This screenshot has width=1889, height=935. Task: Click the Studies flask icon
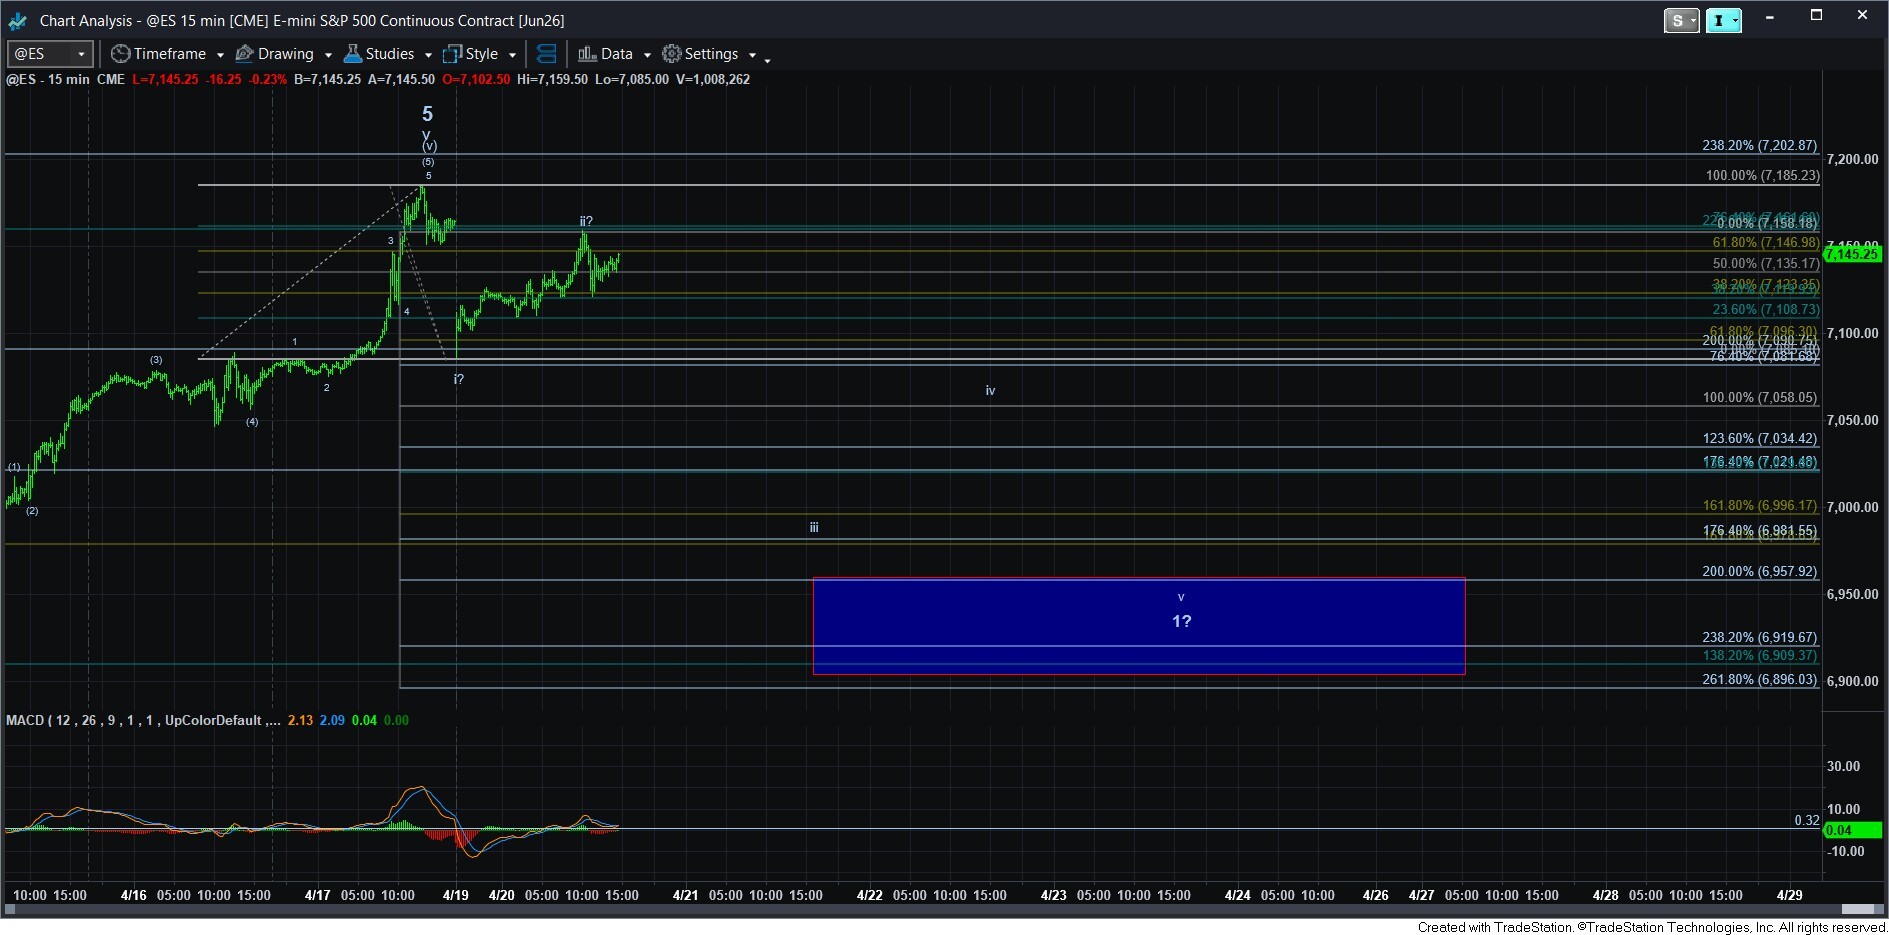tap(352, 54)
